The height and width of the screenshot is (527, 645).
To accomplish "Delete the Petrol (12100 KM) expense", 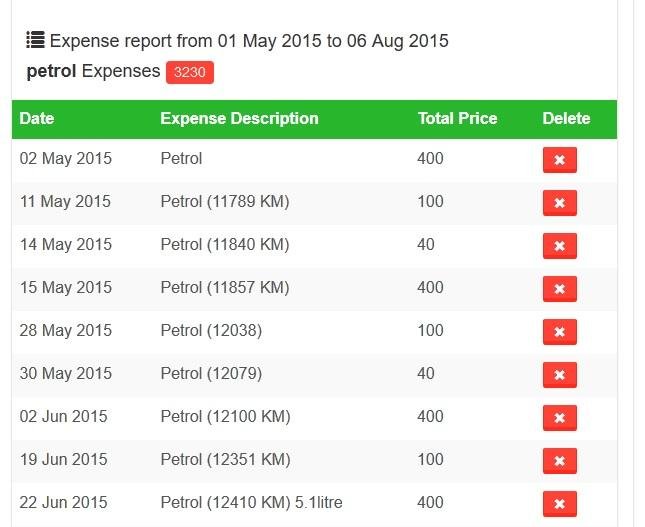I will [559, 418].
